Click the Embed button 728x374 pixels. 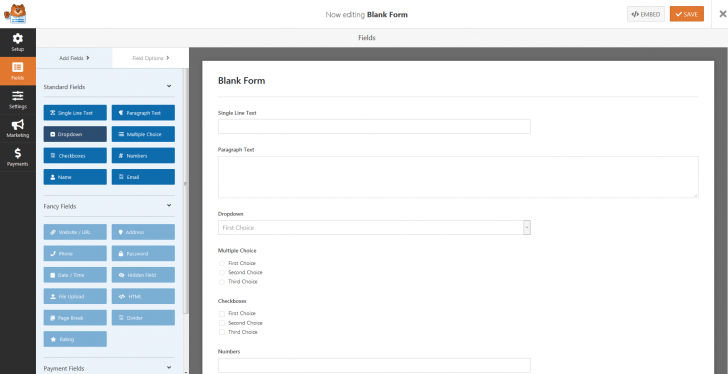(646, 14)
